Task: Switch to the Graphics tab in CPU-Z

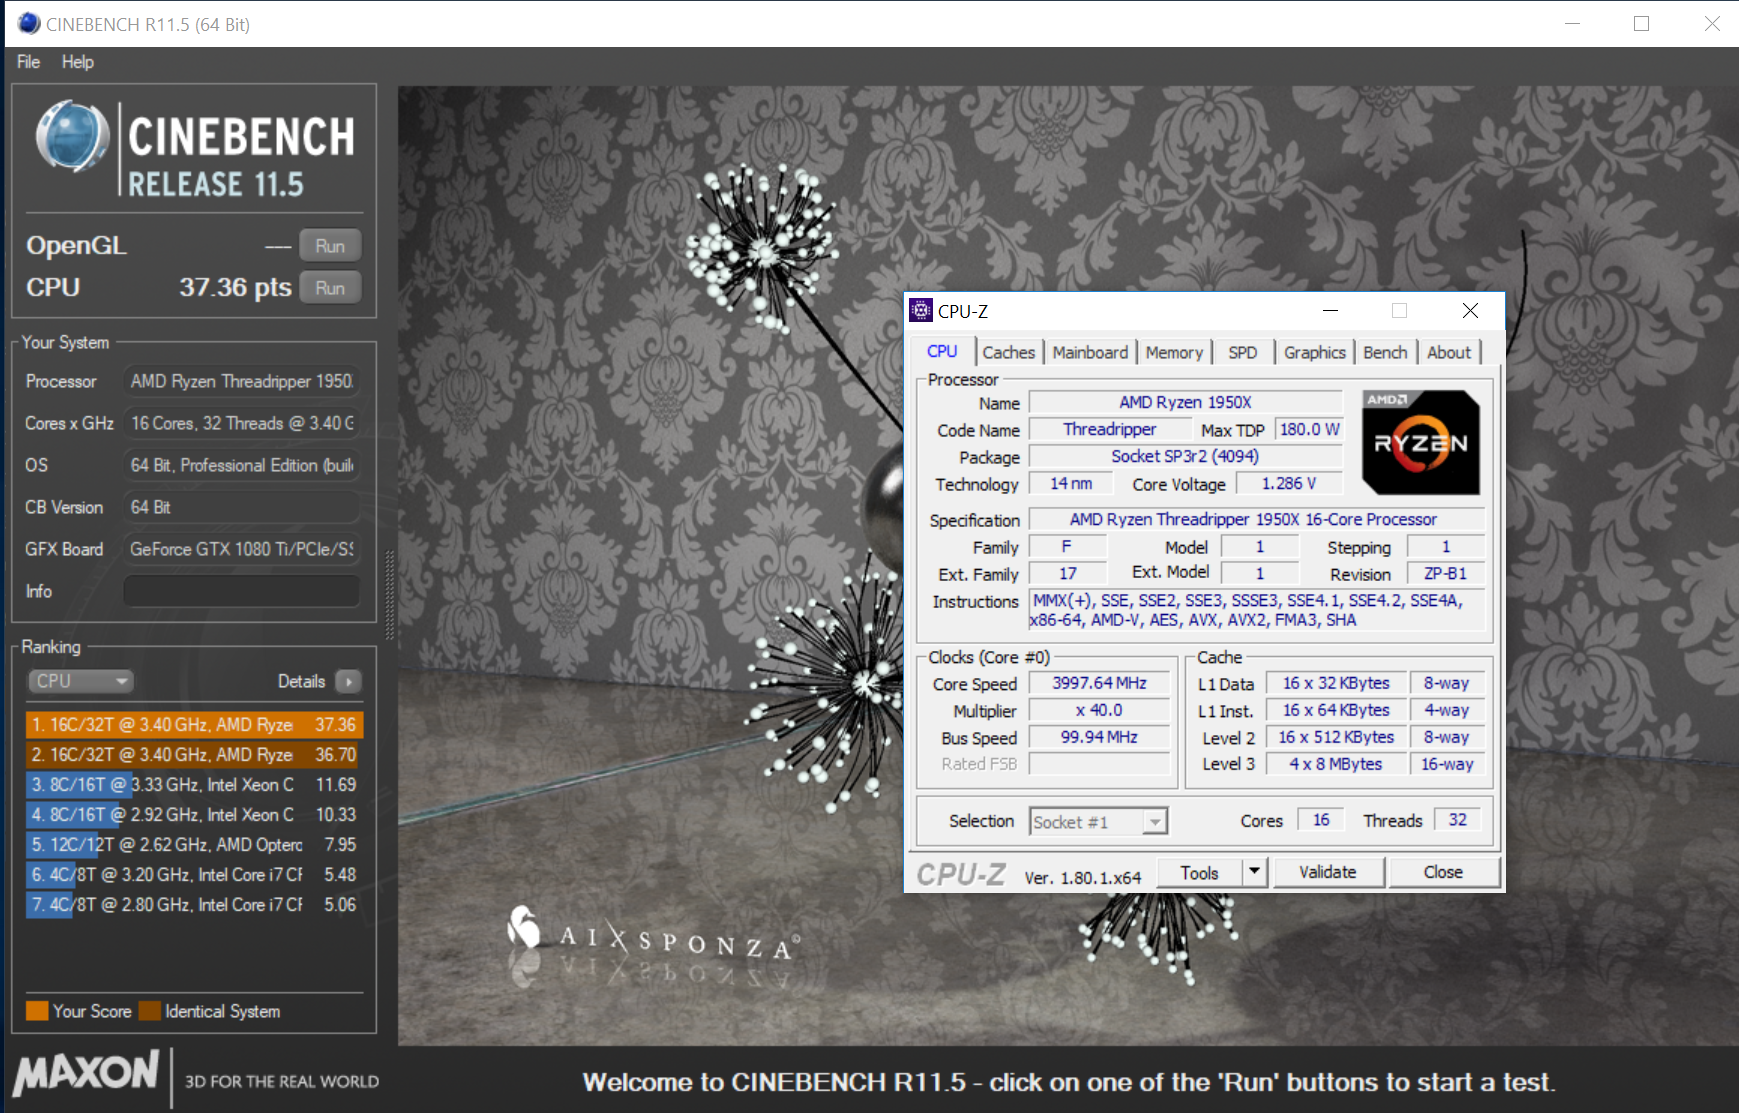Action: pos(1314,352)
